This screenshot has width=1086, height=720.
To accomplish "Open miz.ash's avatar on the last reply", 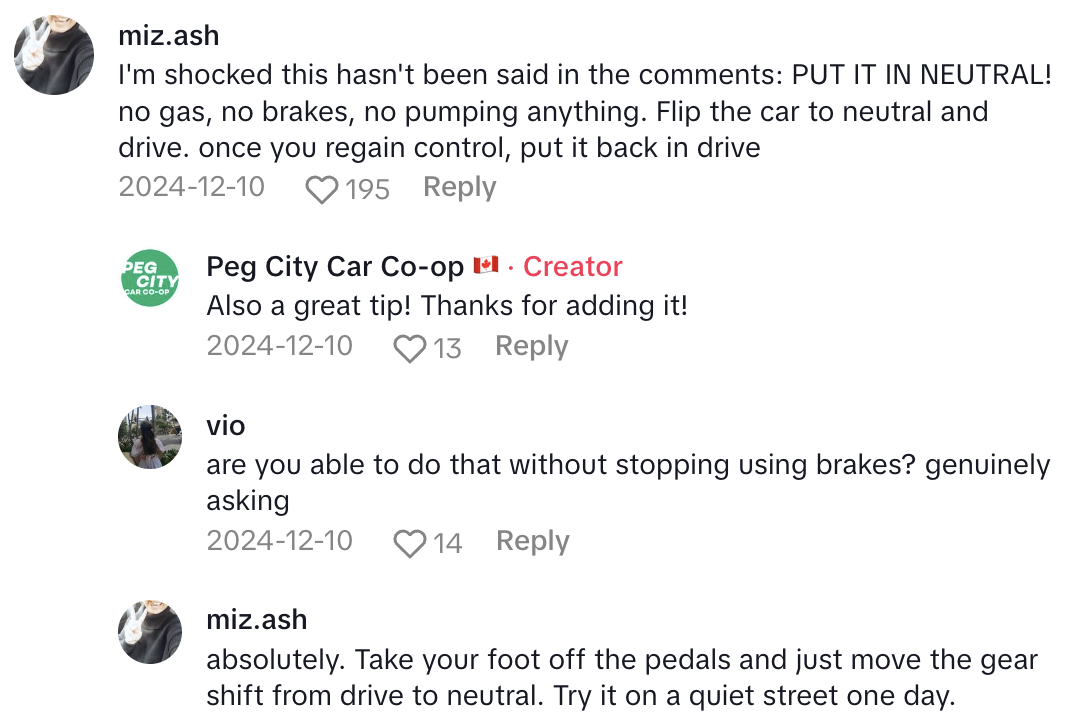I will click(x=150, y=632).
